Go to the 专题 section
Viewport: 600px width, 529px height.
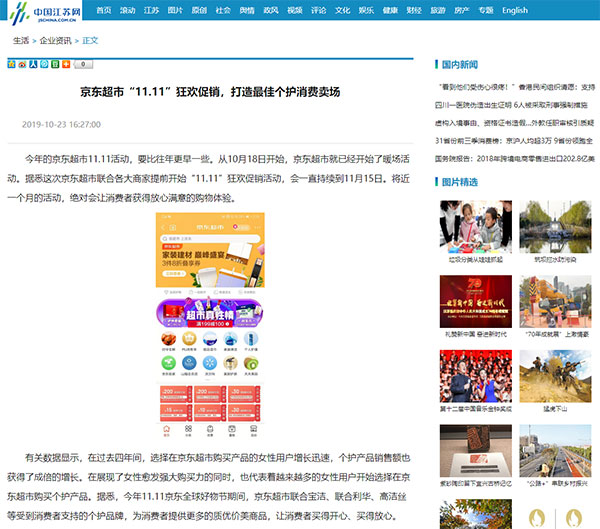486,10
